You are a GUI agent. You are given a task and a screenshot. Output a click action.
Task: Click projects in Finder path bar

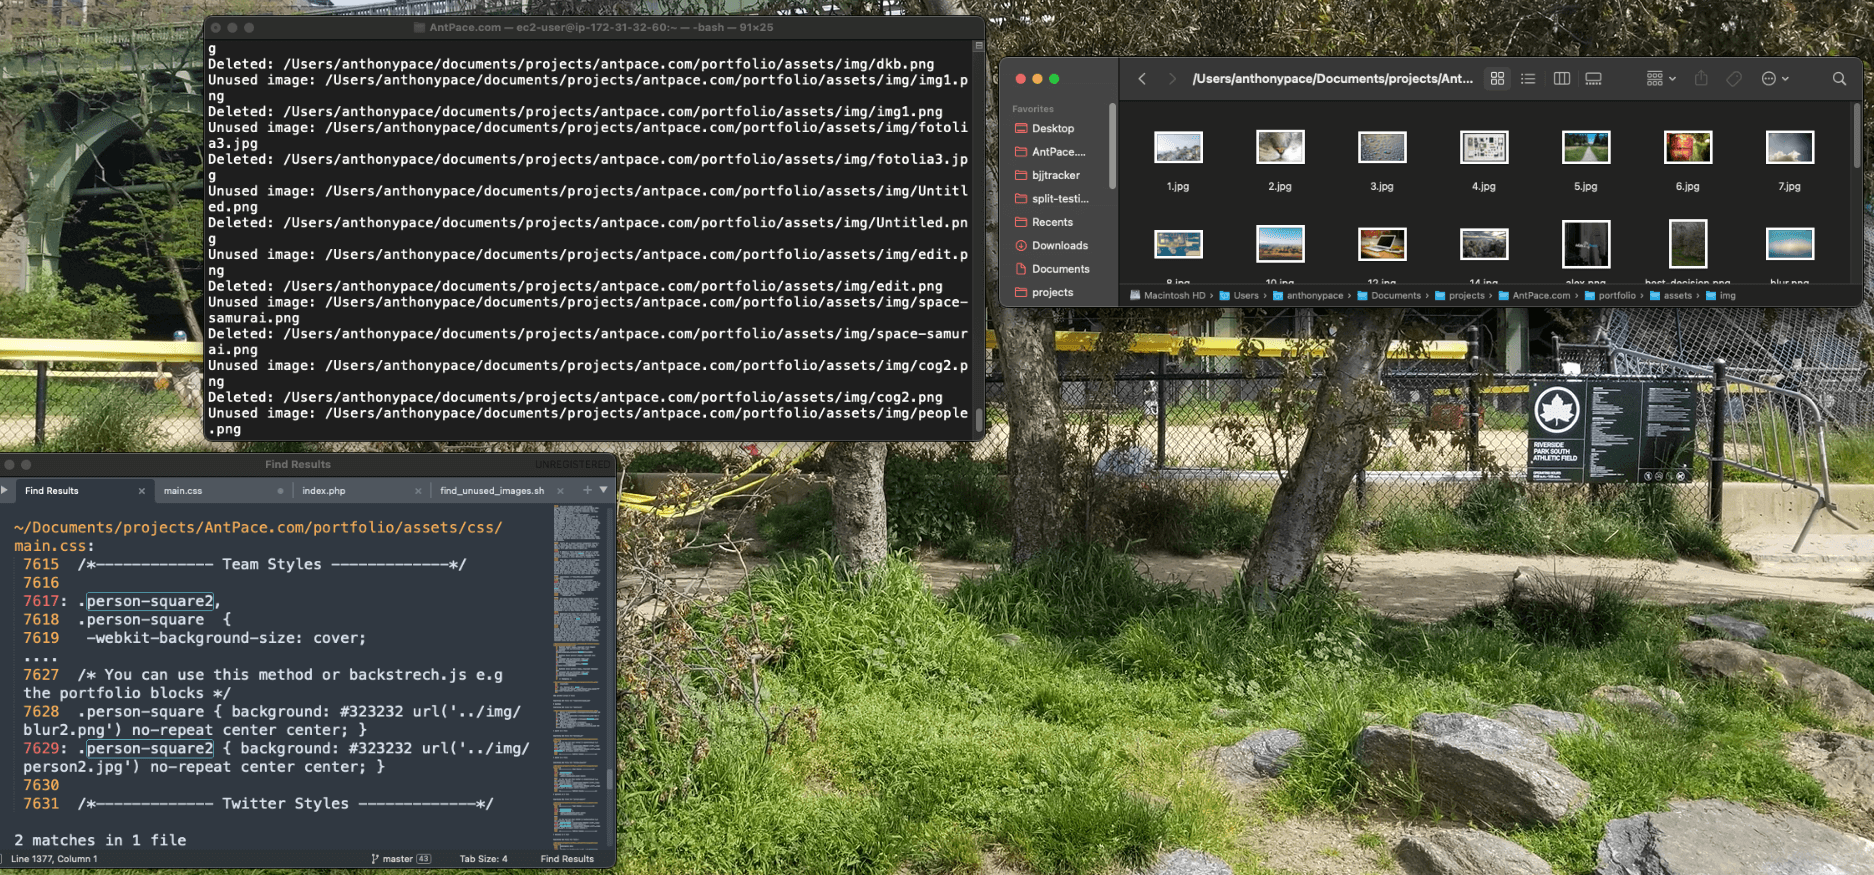tap(1460, 296)
